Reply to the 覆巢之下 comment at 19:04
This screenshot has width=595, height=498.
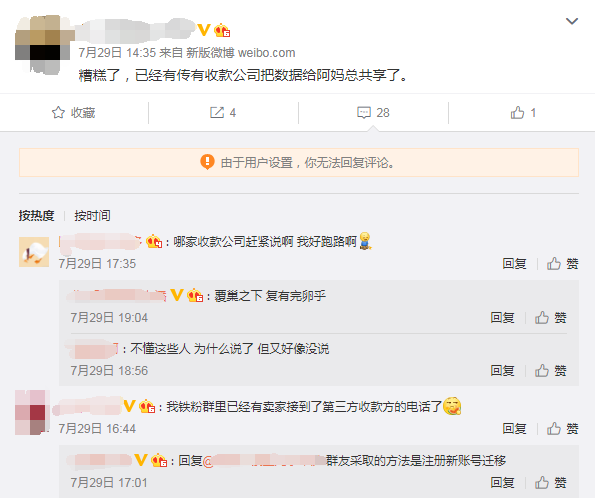502,317
